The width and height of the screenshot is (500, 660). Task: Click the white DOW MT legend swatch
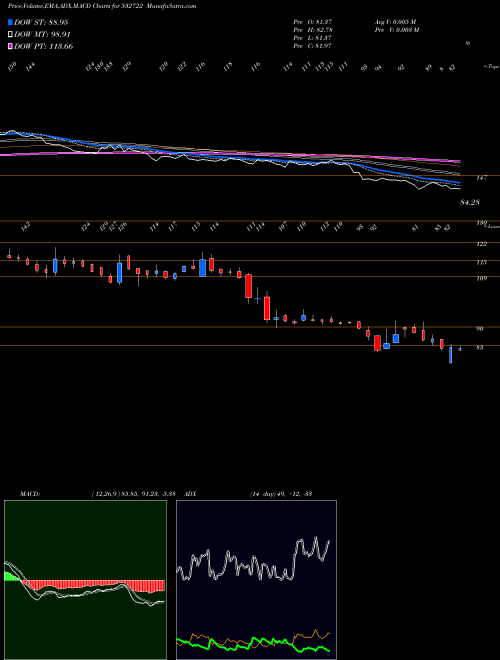(x=10, y=35)
